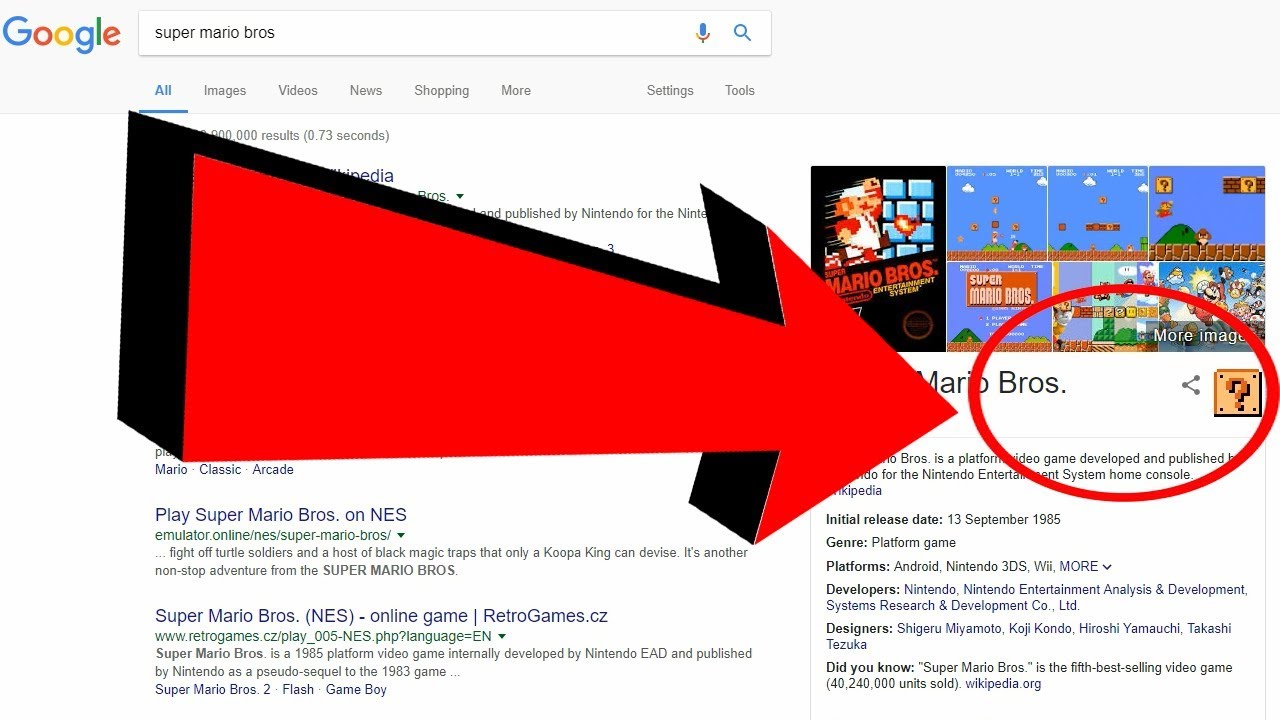The height and width of the screenshot is (720, 1280).
Task: Open the Mario sitelink
Action: [x=171, y=469]
